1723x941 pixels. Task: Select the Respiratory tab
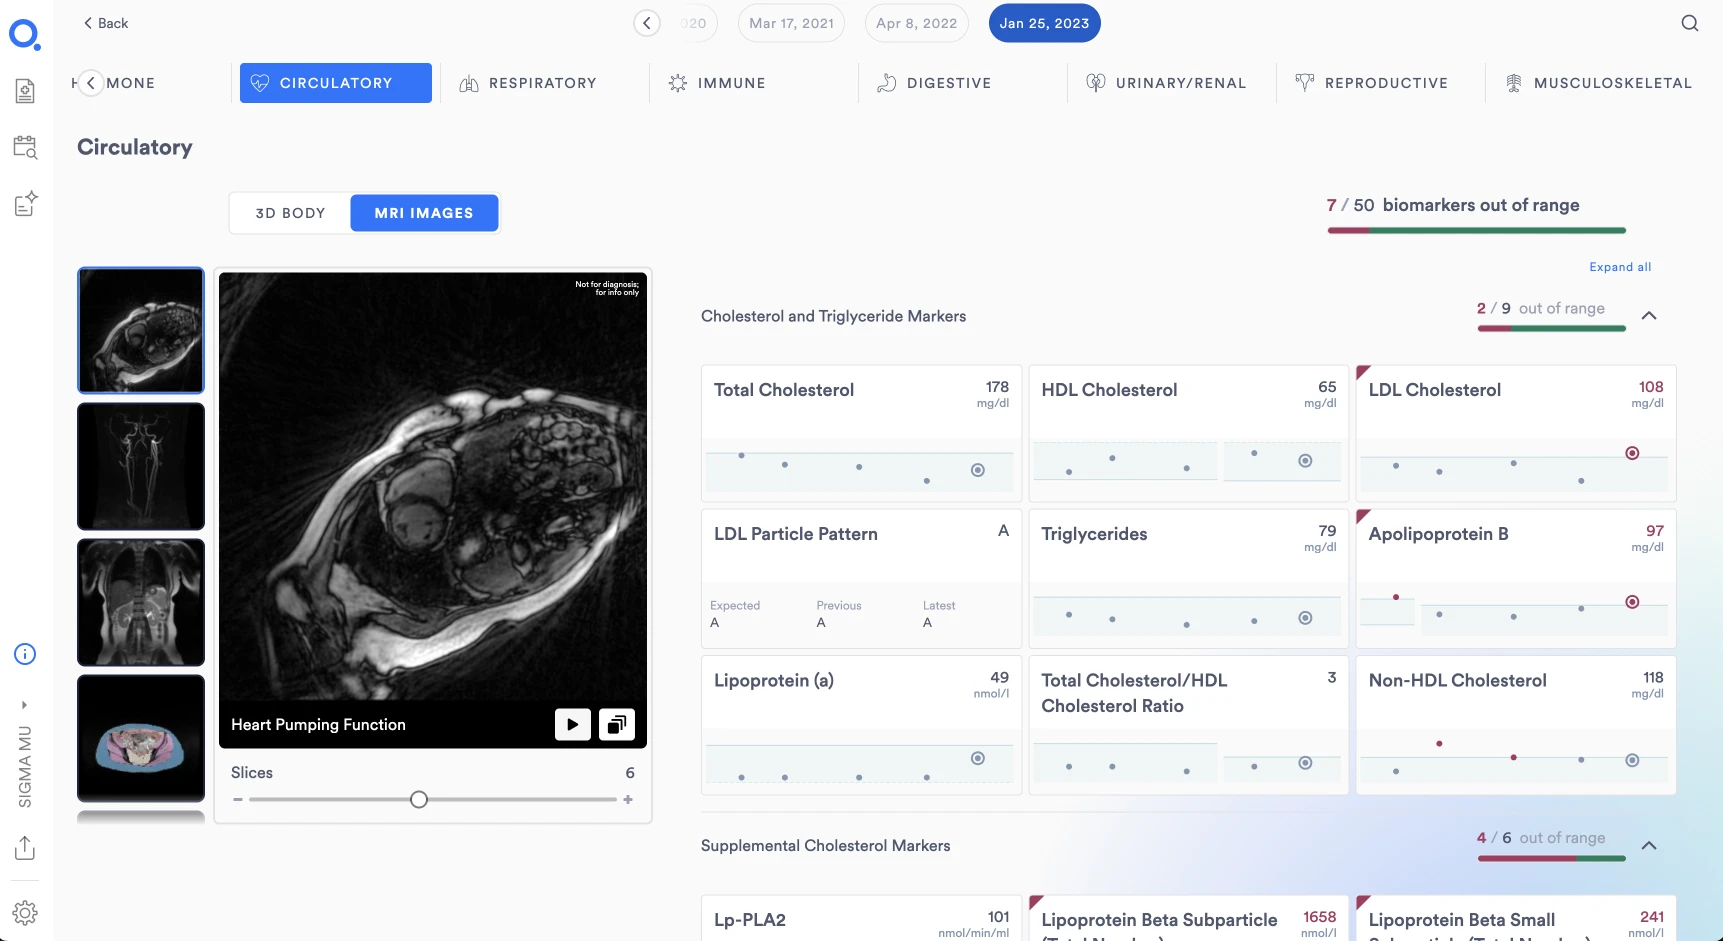pyautogui.click(x=528, y=83)
